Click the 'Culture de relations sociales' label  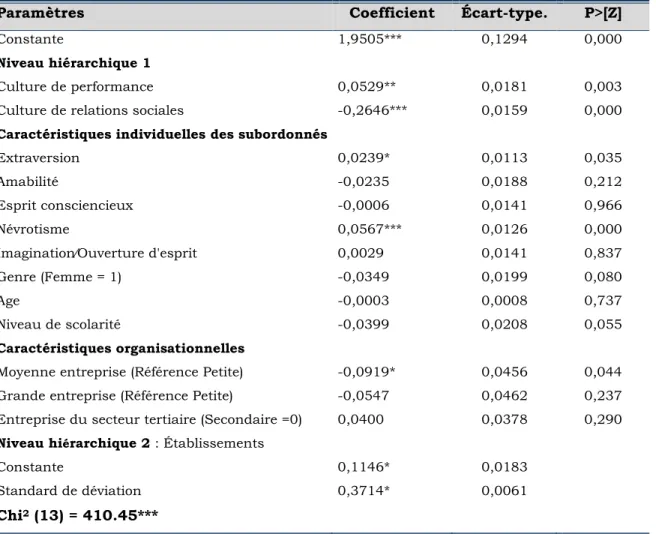point(92,110)
